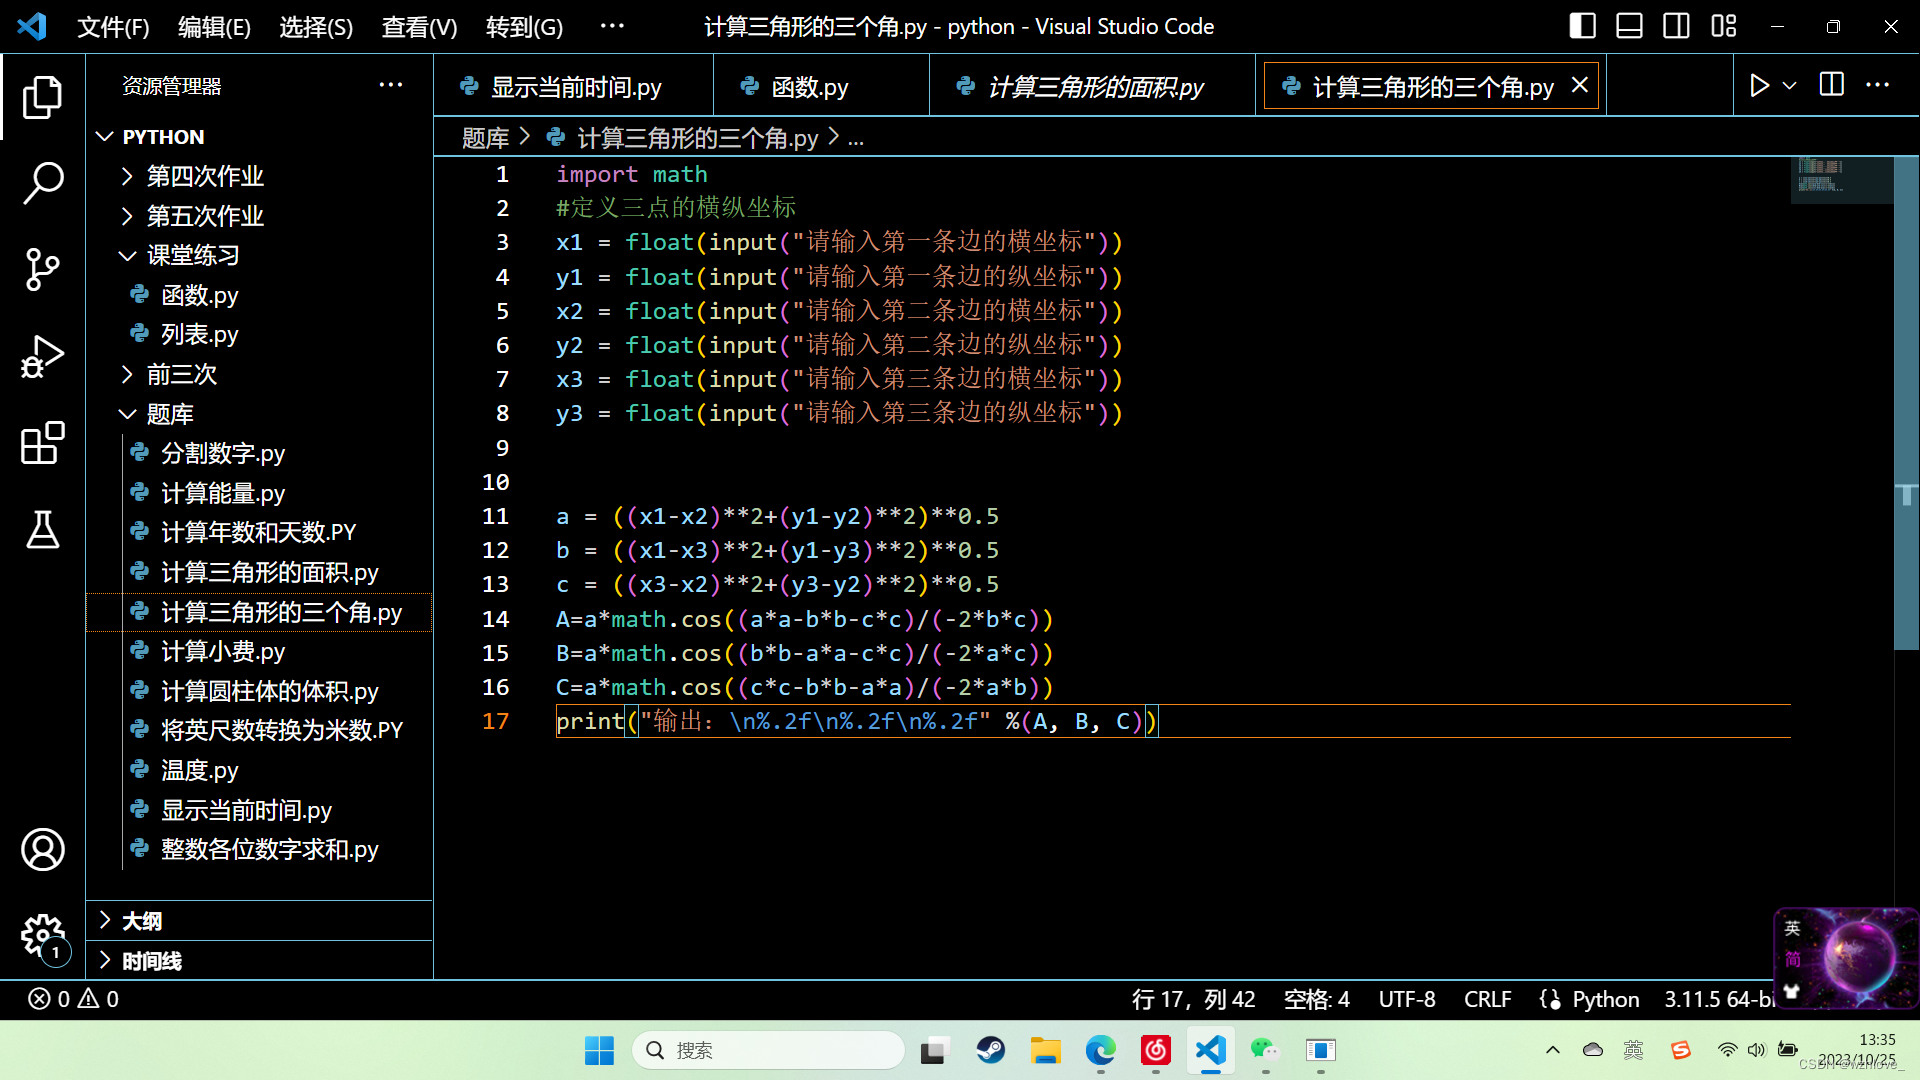Customize layout icon in title bar
The height and width of the screenshot is (1080, 1920).
coord(1723,26)
